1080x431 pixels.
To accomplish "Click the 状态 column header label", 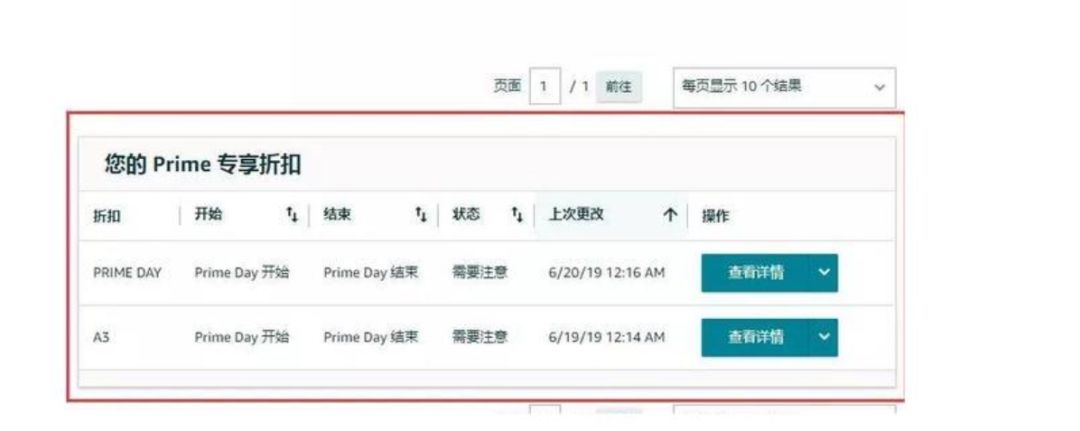I will tap(466, 214).
